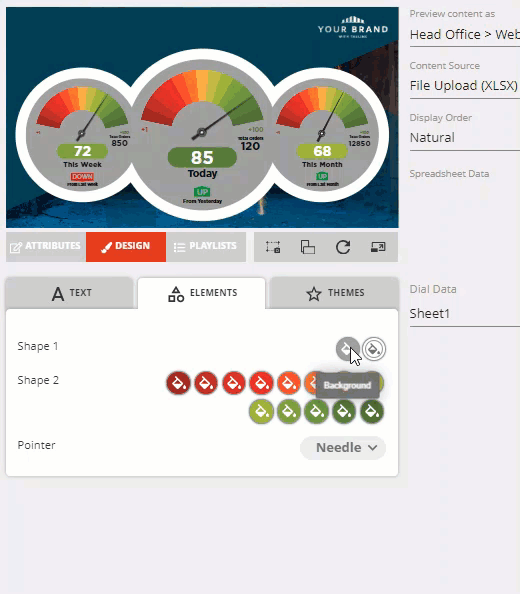520x594 pixels.
Task: Switch to the Text tab
Action: click(70, 293)
